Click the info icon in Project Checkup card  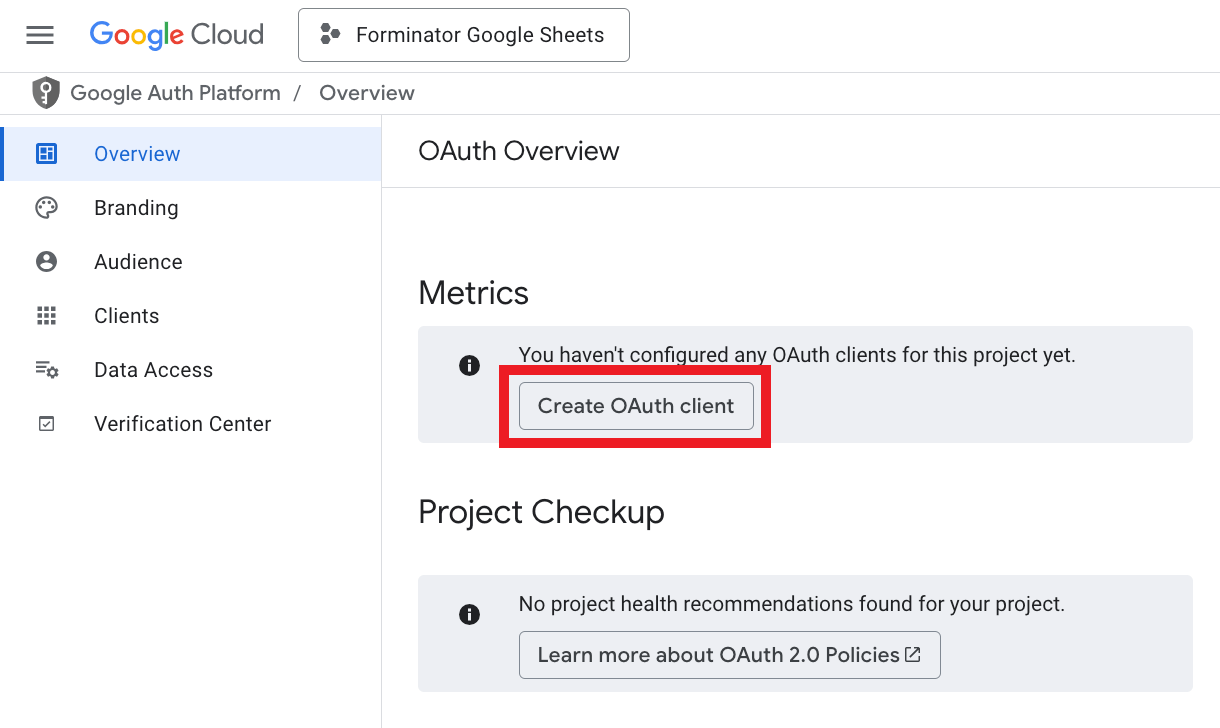coord(469,615)
